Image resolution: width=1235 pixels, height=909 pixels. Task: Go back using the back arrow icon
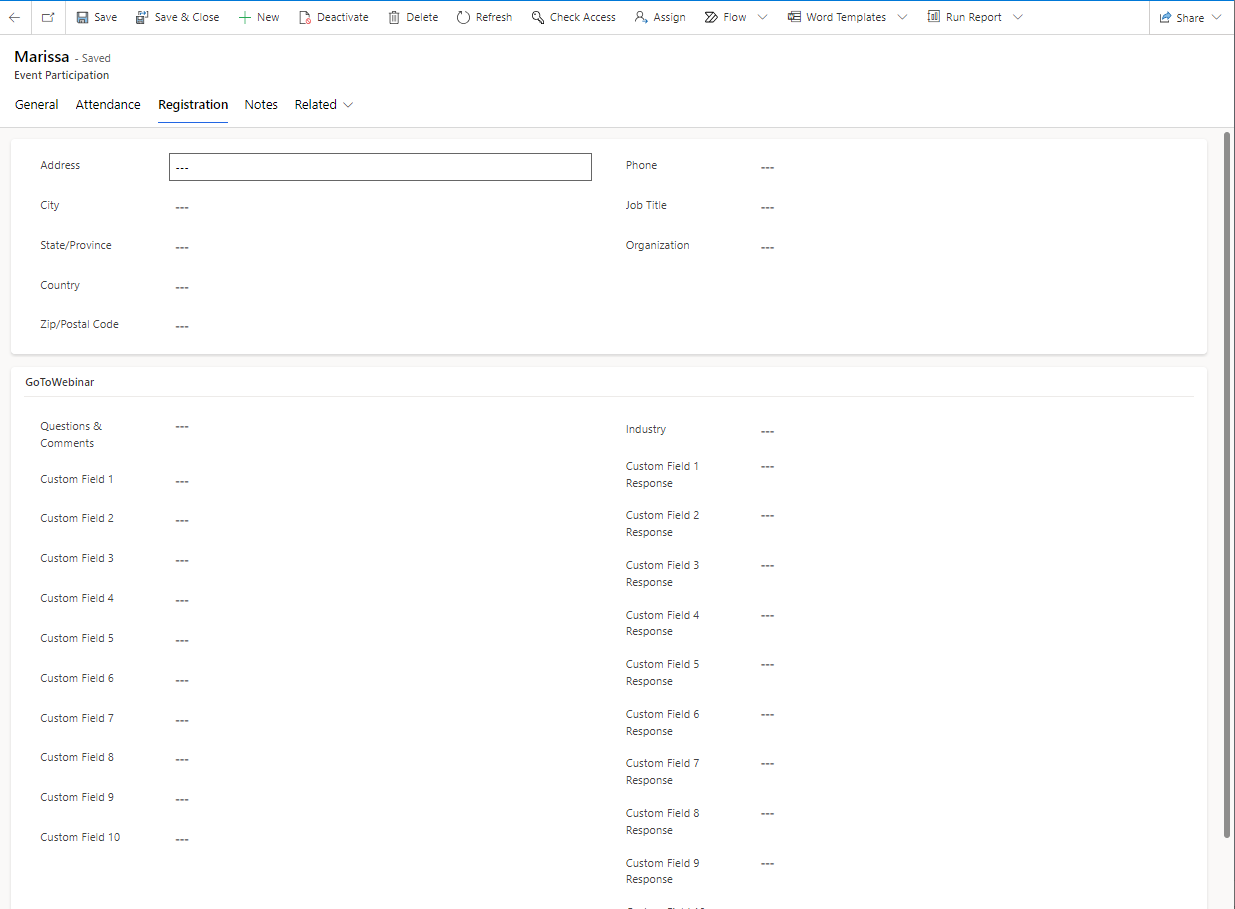click(14, 17)
